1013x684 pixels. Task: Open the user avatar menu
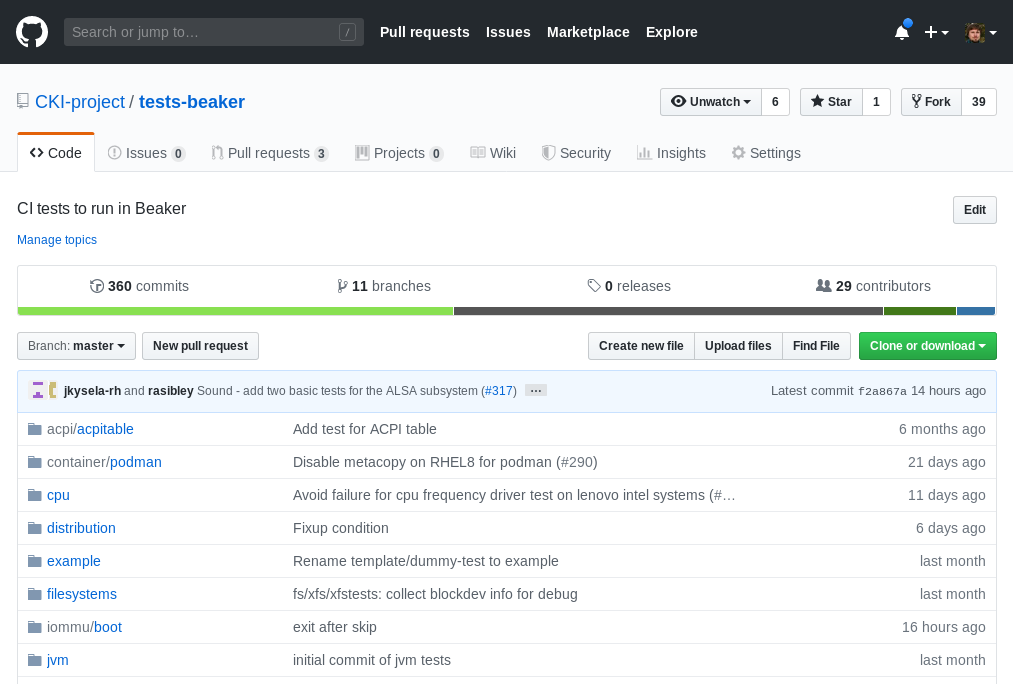coord(980,32)
